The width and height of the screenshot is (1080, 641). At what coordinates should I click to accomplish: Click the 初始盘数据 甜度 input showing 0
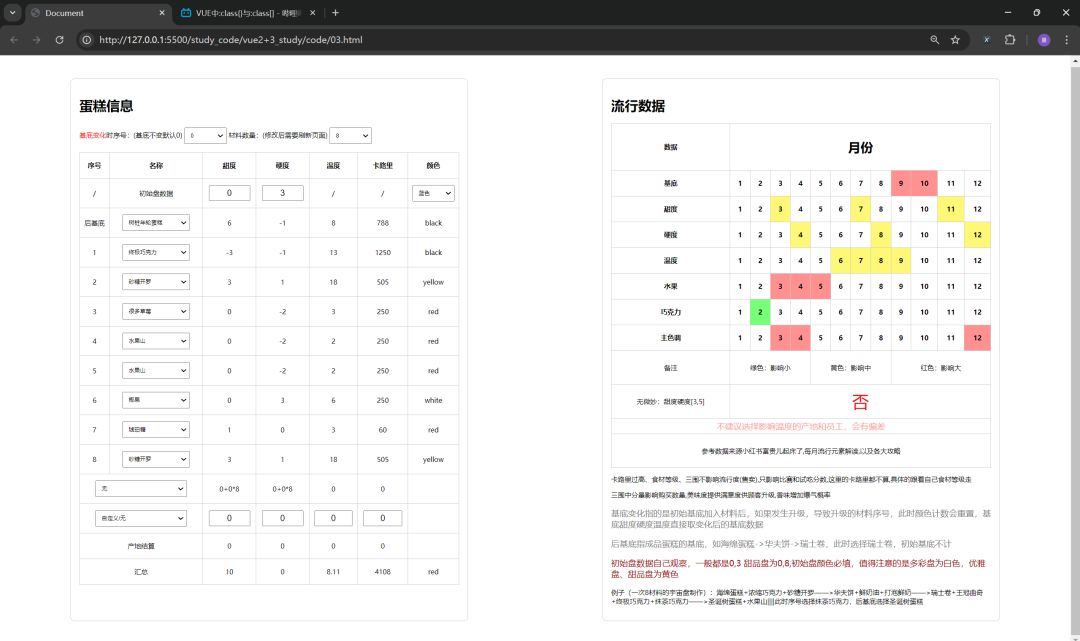(x=229, y=193)
